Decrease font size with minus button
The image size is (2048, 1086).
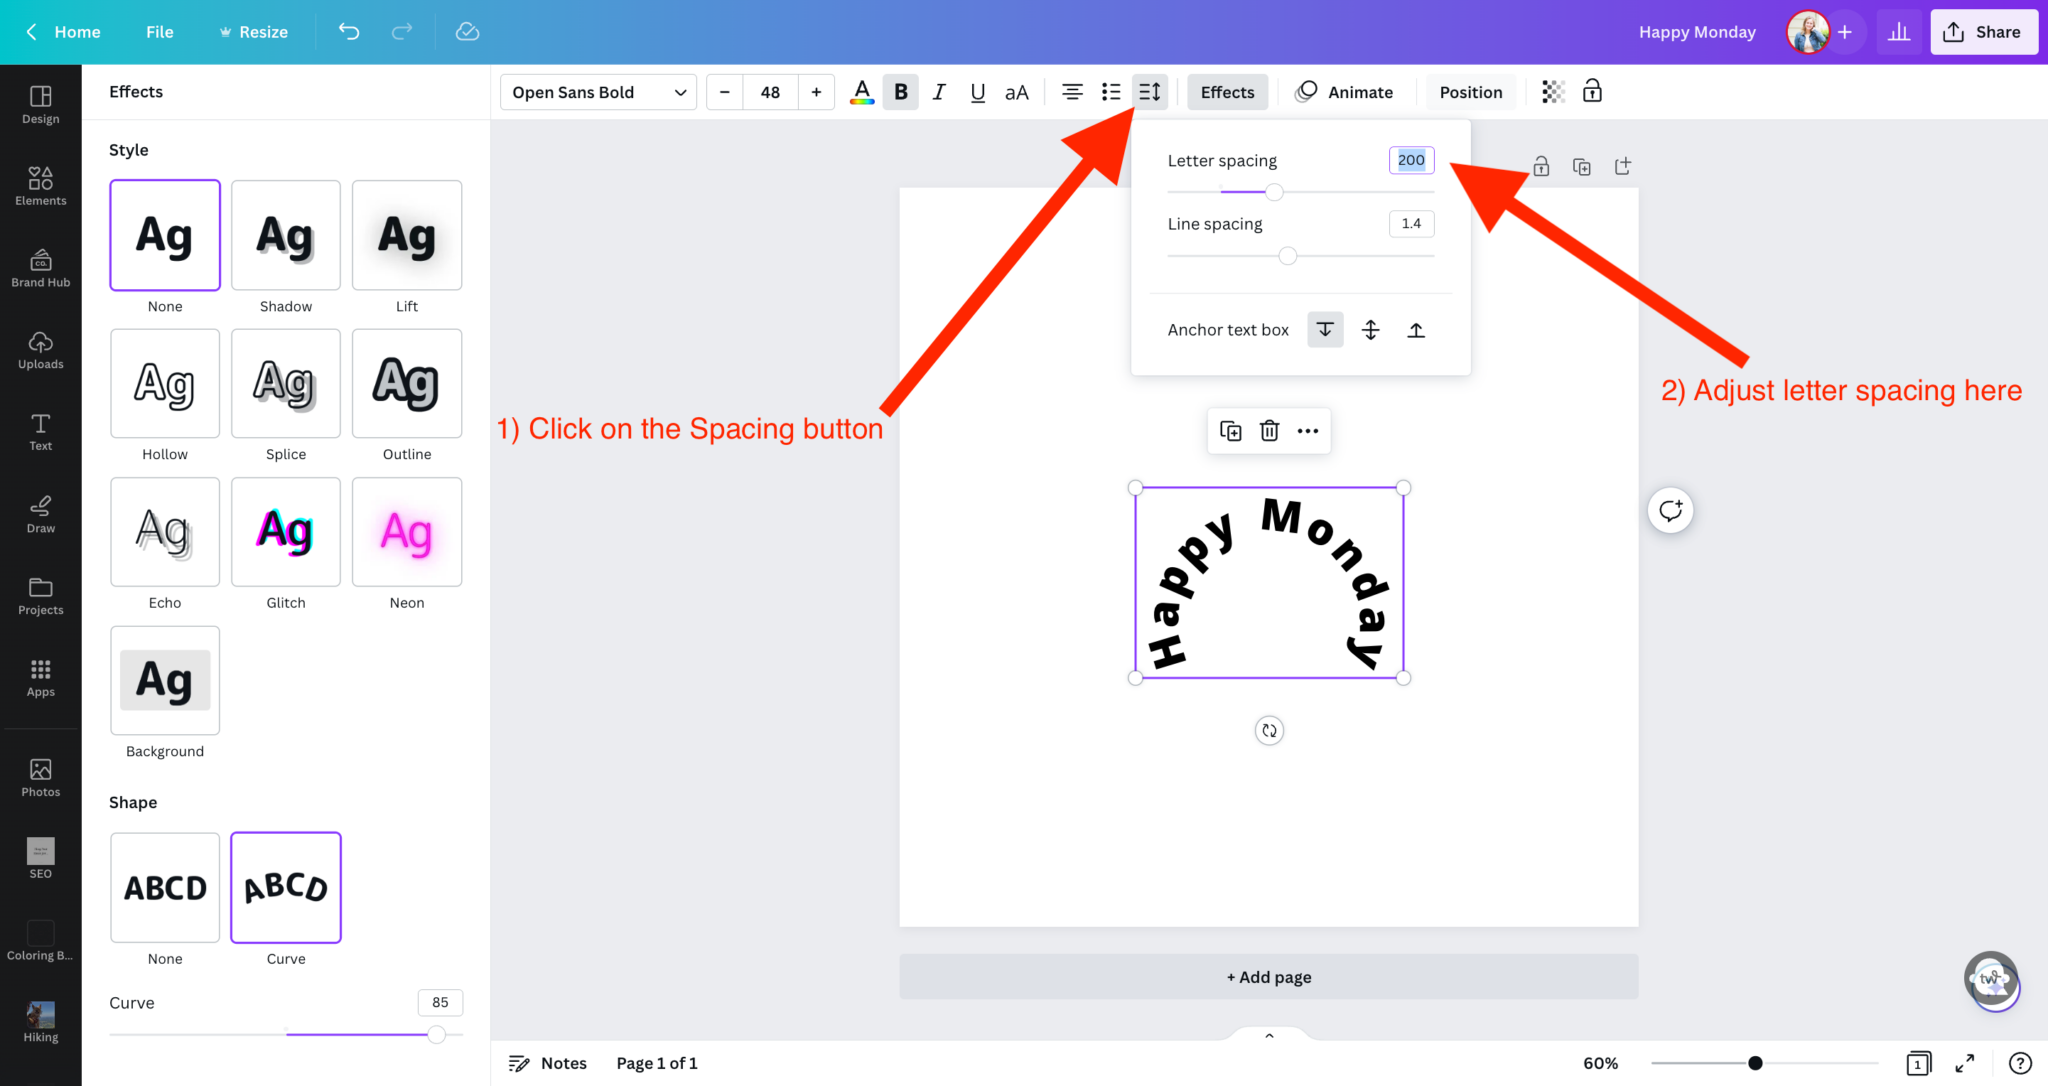pos(725,92)
